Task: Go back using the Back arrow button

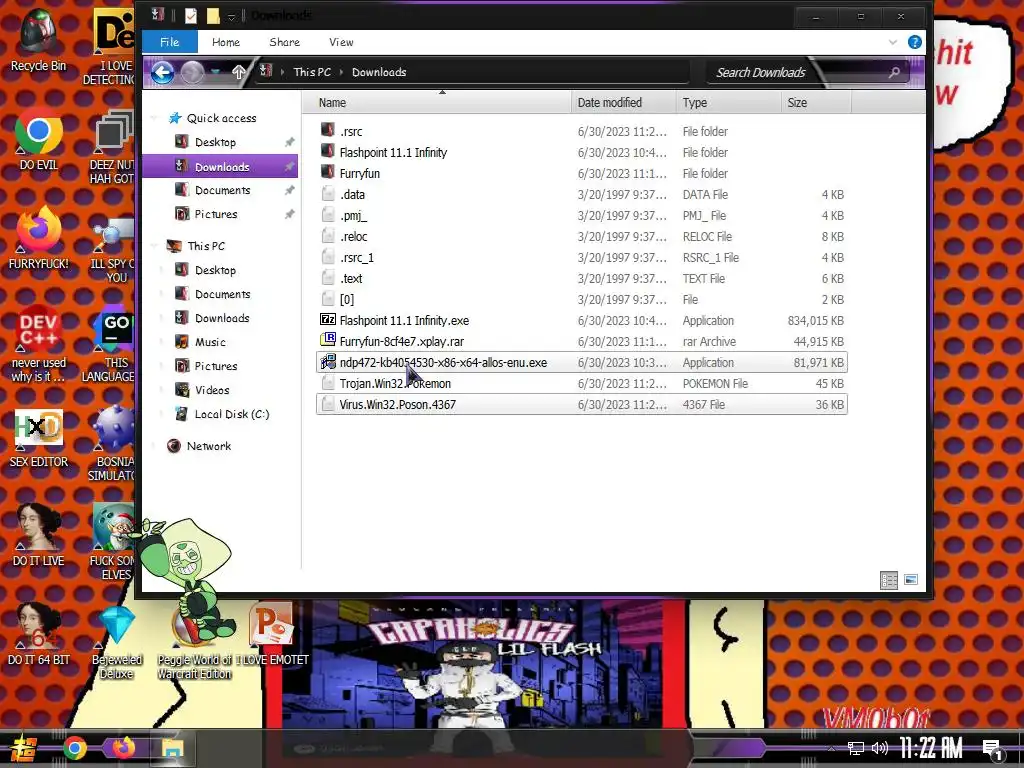Action: coord(162,72)
